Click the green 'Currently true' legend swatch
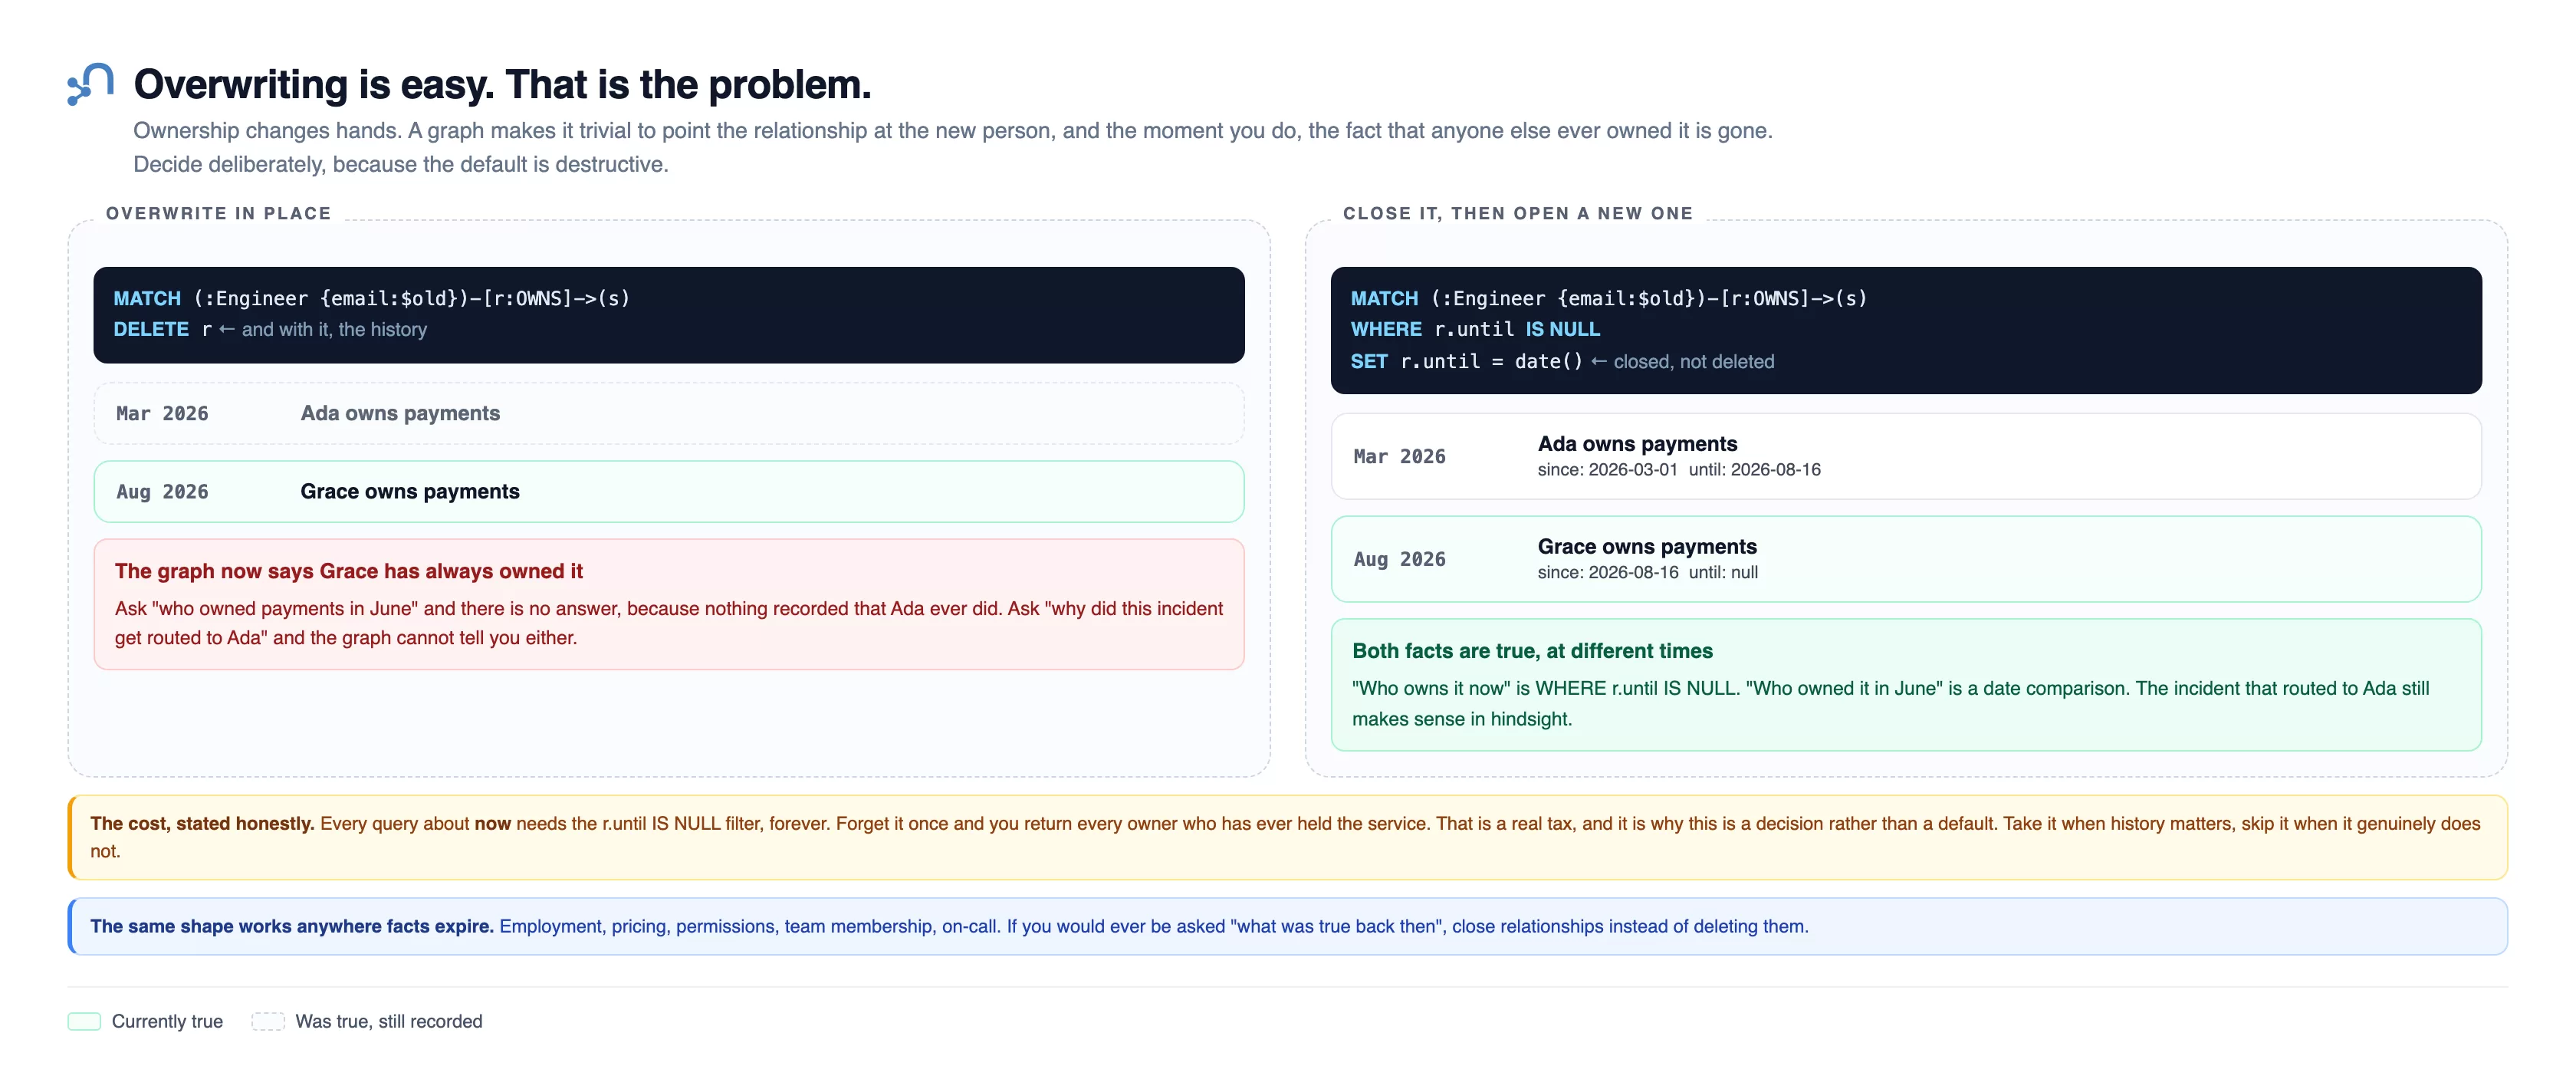 point(84,1021)
